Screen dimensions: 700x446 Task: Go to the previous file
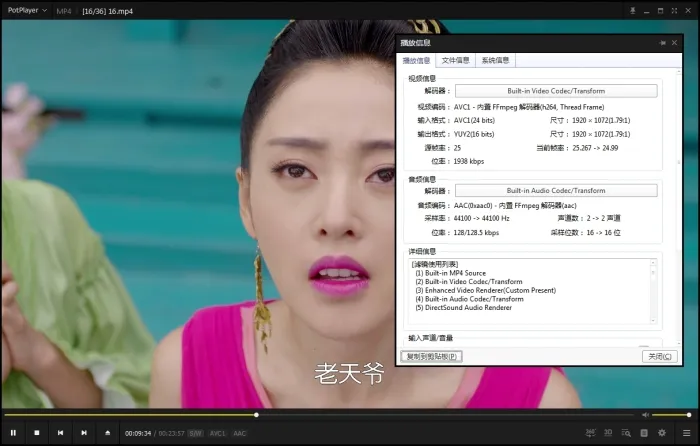point(60,433)
